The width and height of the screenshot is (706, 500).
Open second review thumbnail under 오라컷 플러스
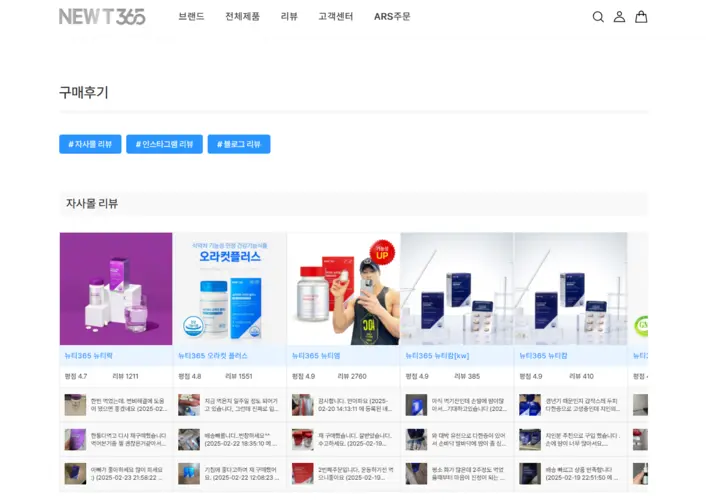click(189, 440)
